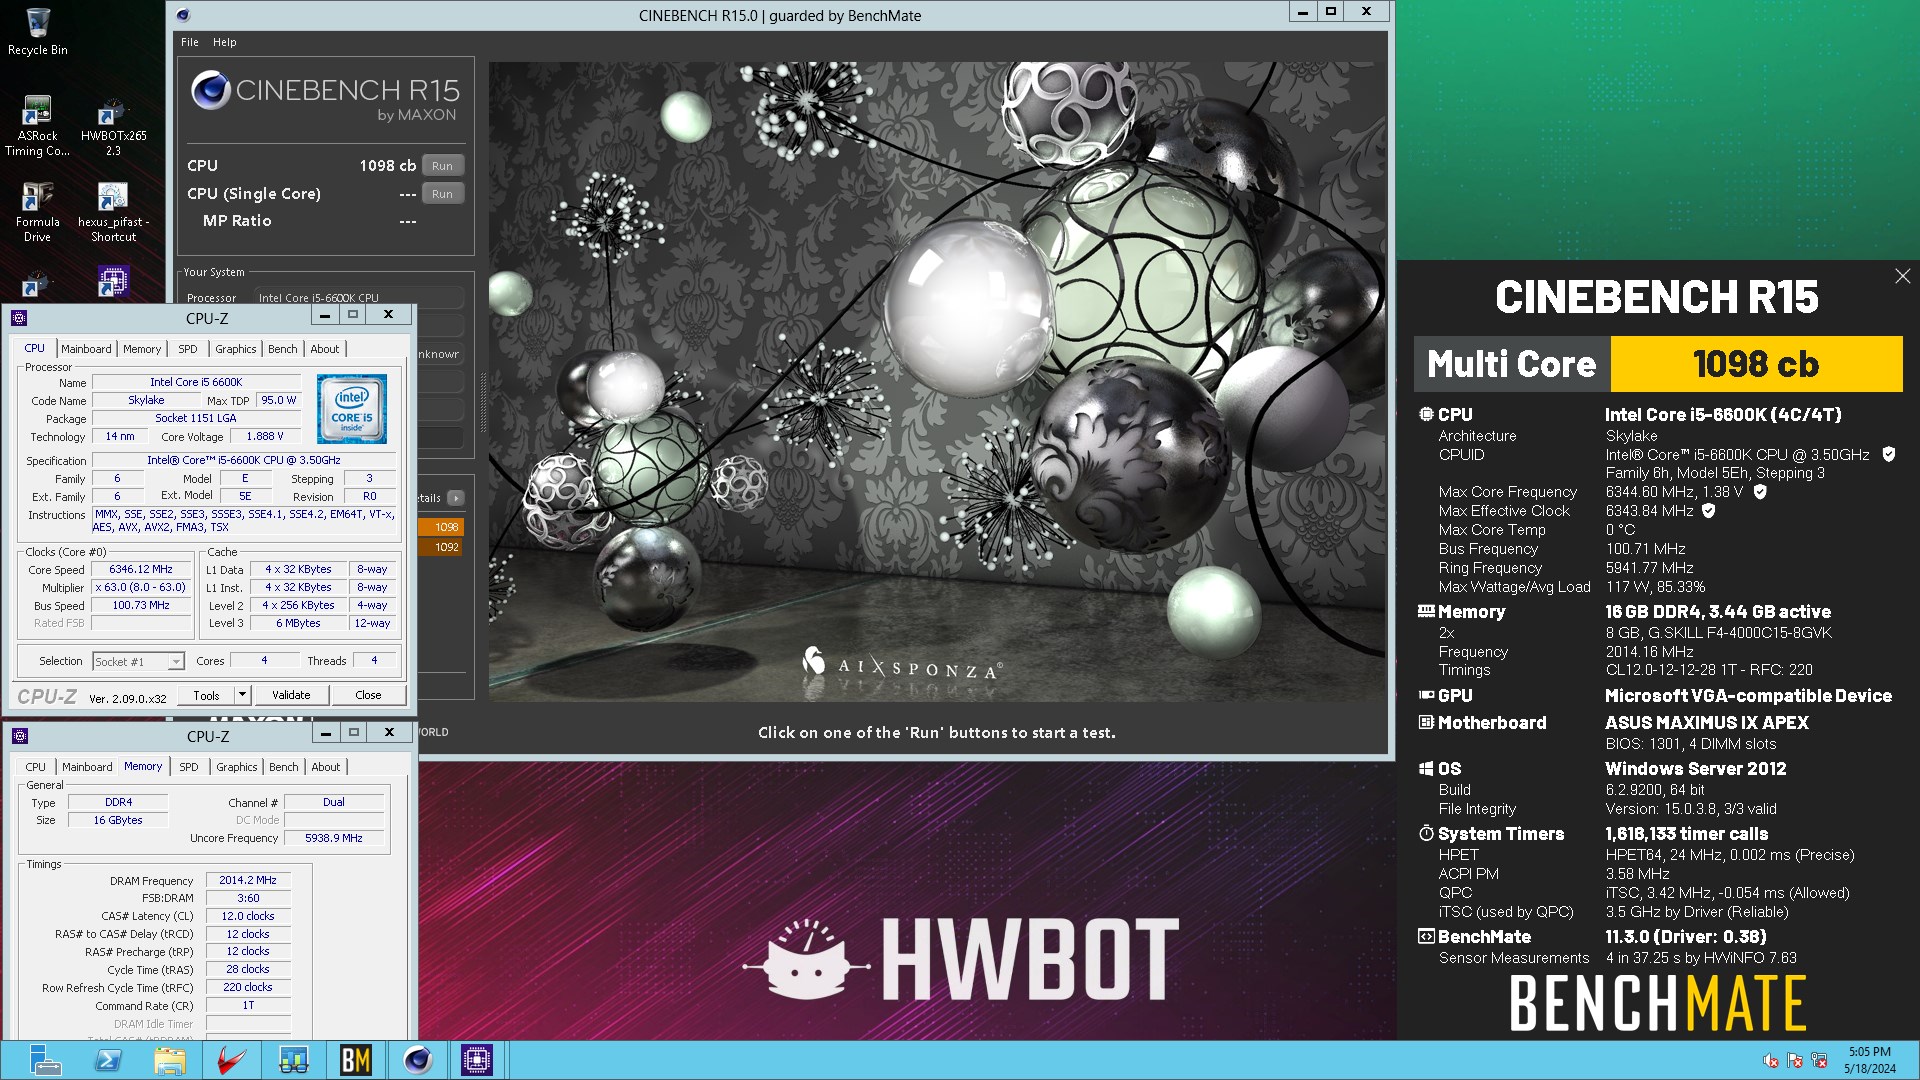Open SPD tab in lower CPU-Z
The image size is (1920, 1080).
click(189, 767)
